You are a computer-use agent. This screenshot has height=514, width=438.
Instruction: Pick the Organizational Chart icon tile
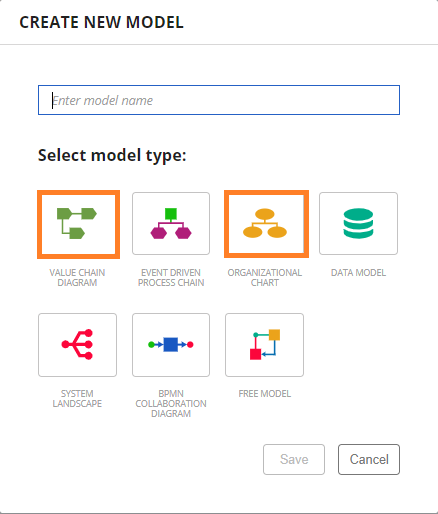[266, 224]
